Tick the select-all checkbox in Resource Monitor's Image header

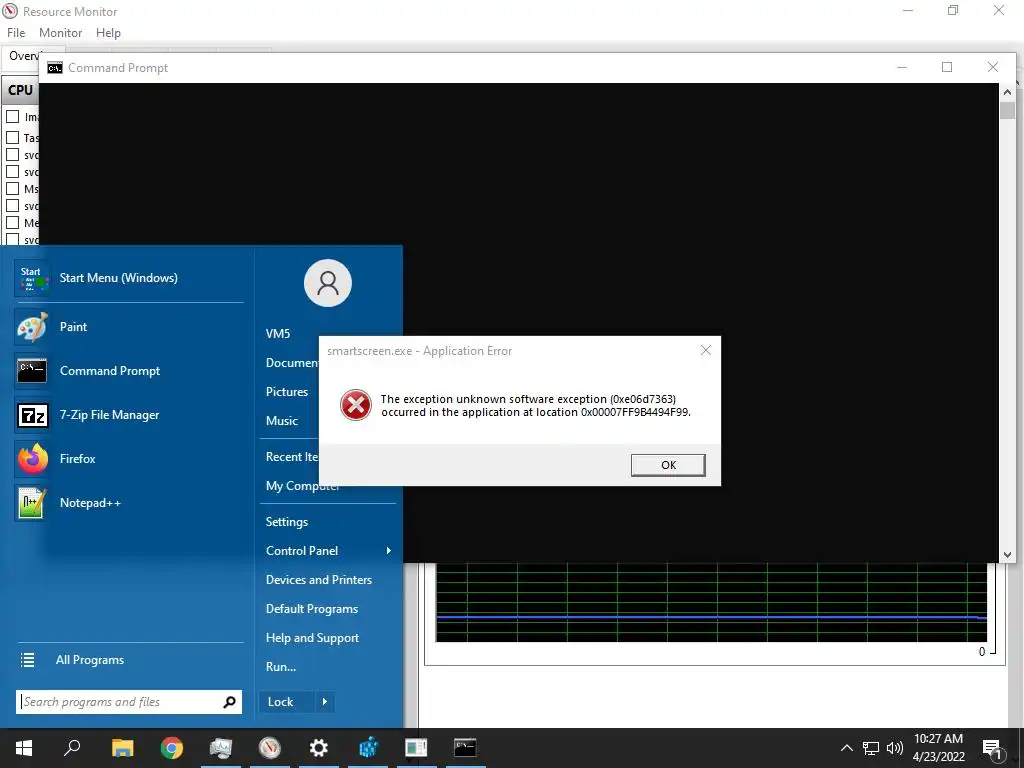[x=12, y=117]
